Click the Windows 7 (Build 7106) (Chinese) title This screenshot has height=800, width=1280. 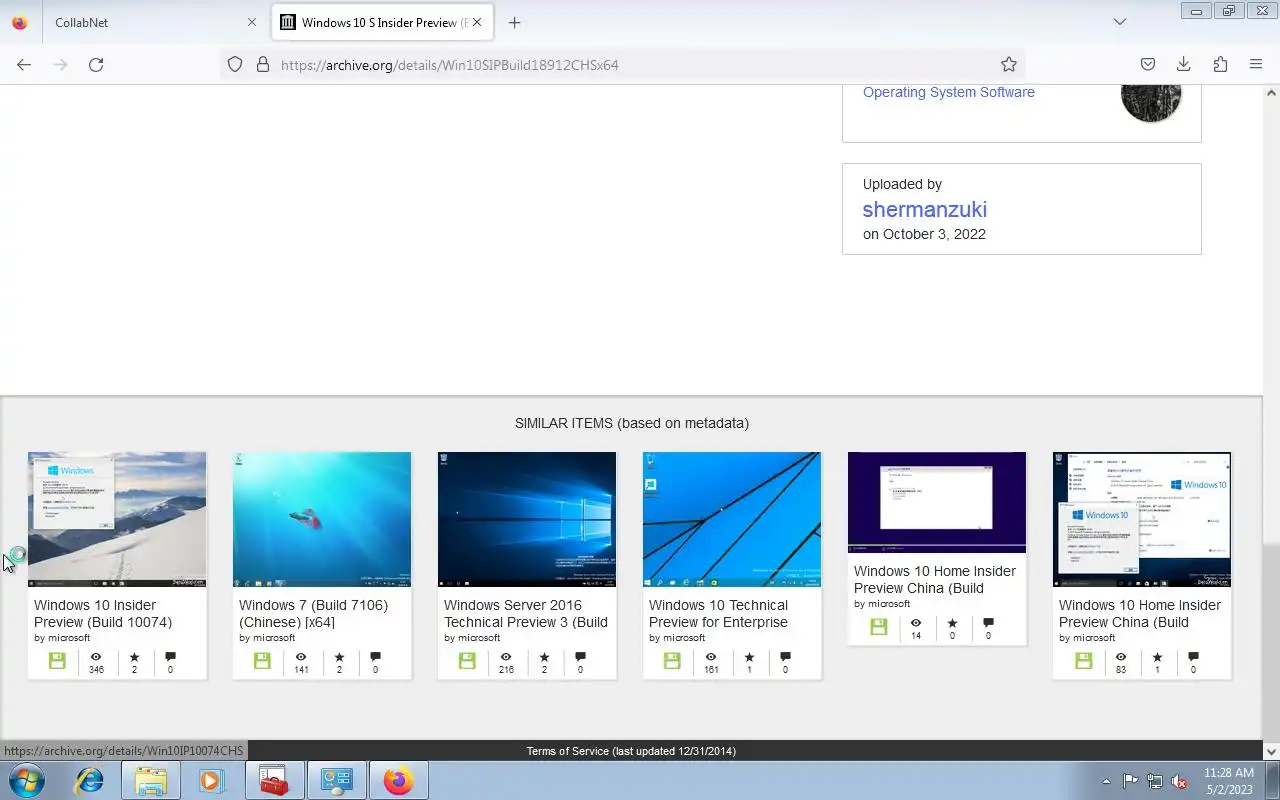click(314, 613)
